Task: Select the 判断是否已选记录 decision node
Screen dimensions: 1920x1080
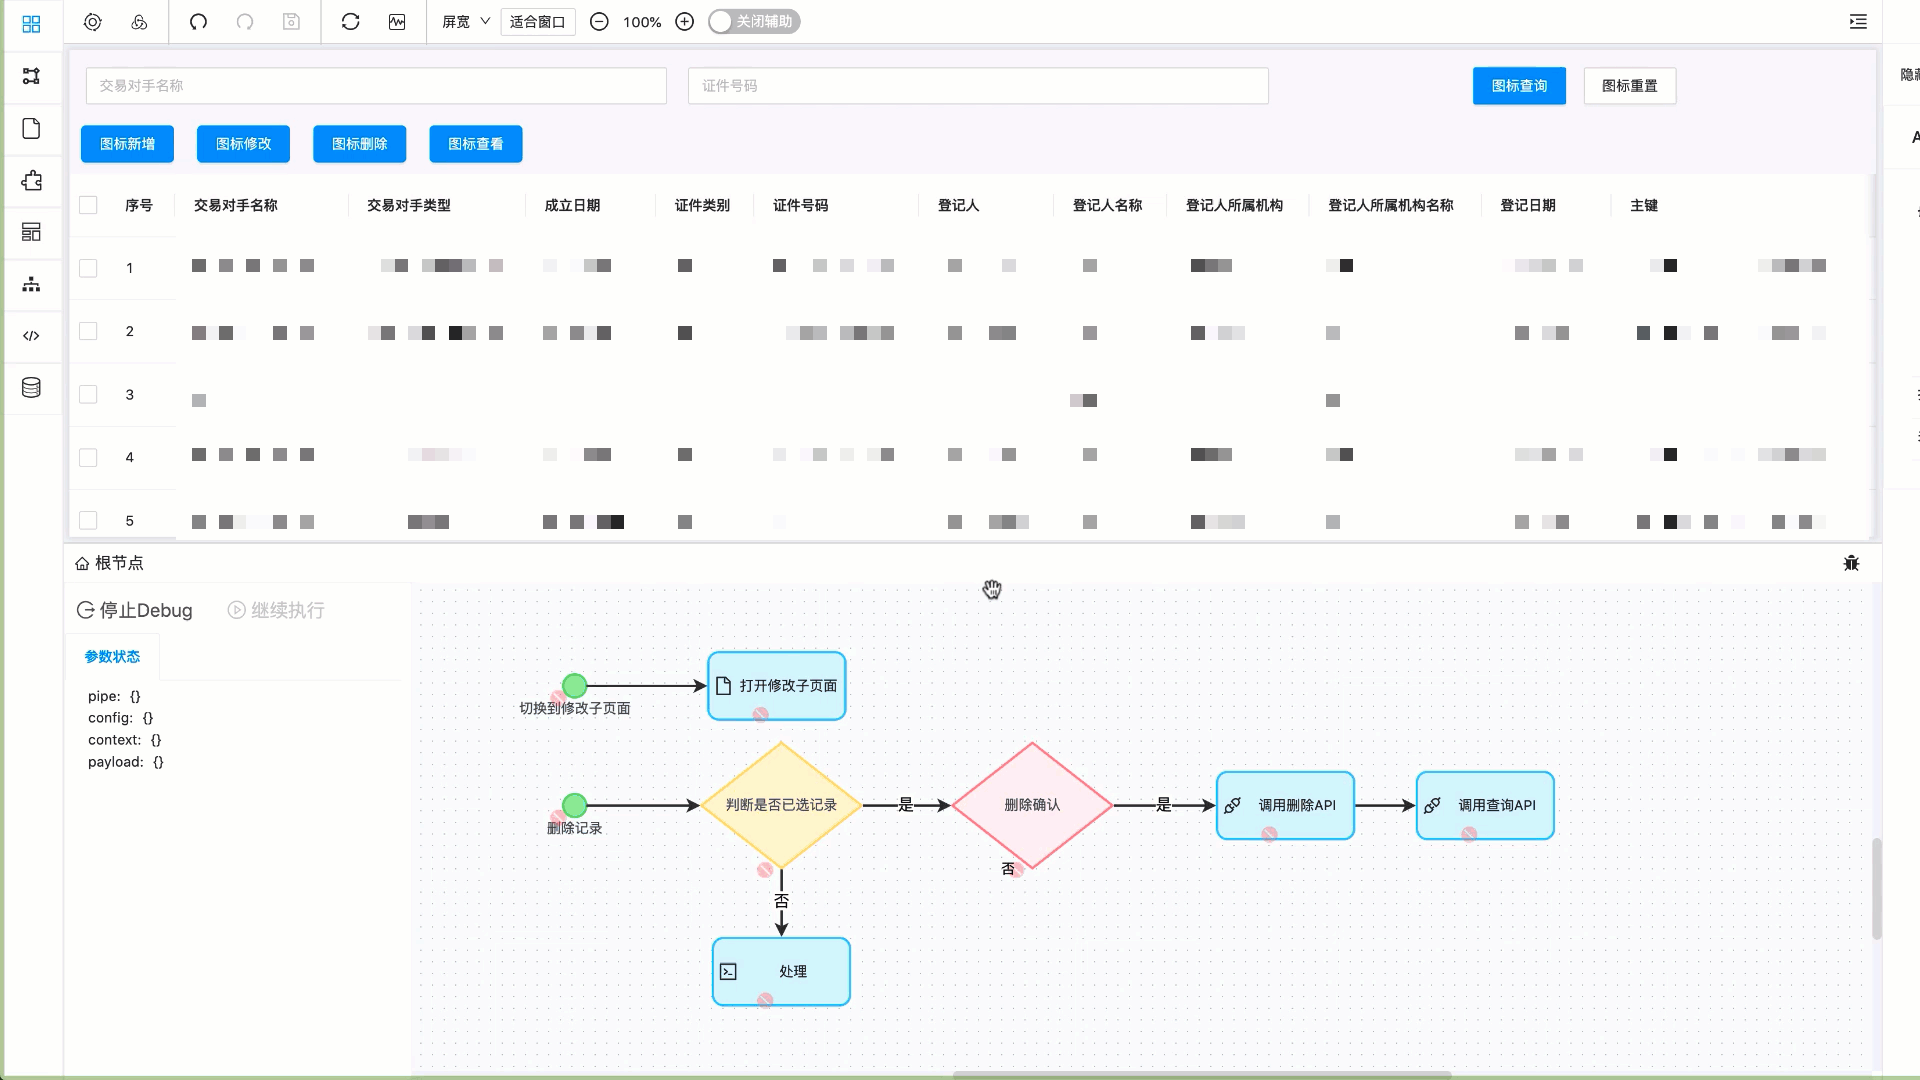Action: [781, 805]
